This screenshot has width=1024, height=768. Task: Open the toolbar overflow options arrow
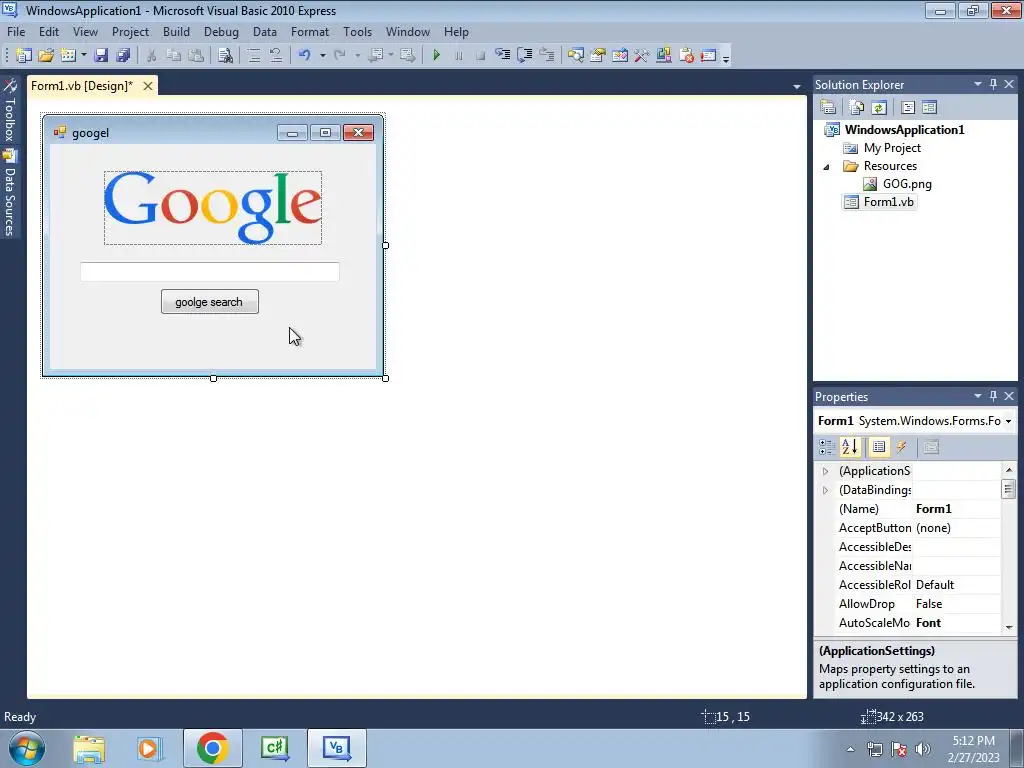click(x=726, y=57)
